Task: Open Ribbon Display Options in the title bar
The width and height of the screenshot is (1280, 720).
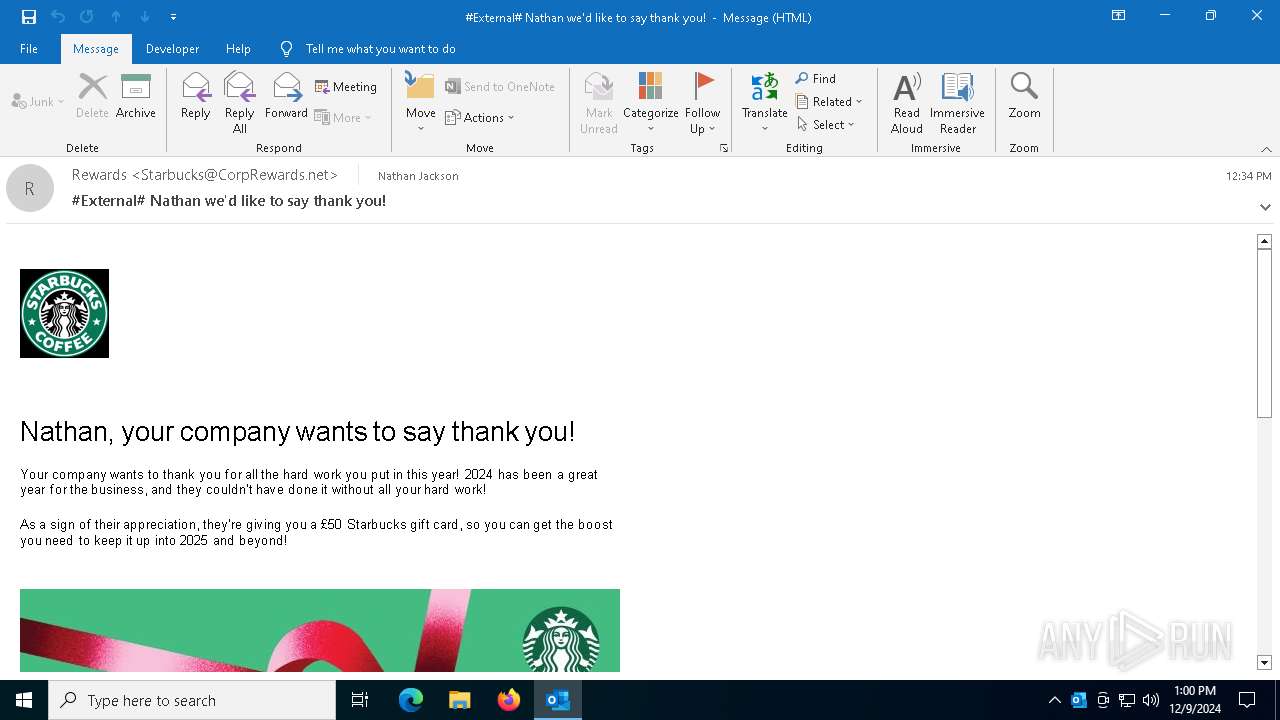Action: 1118,16
